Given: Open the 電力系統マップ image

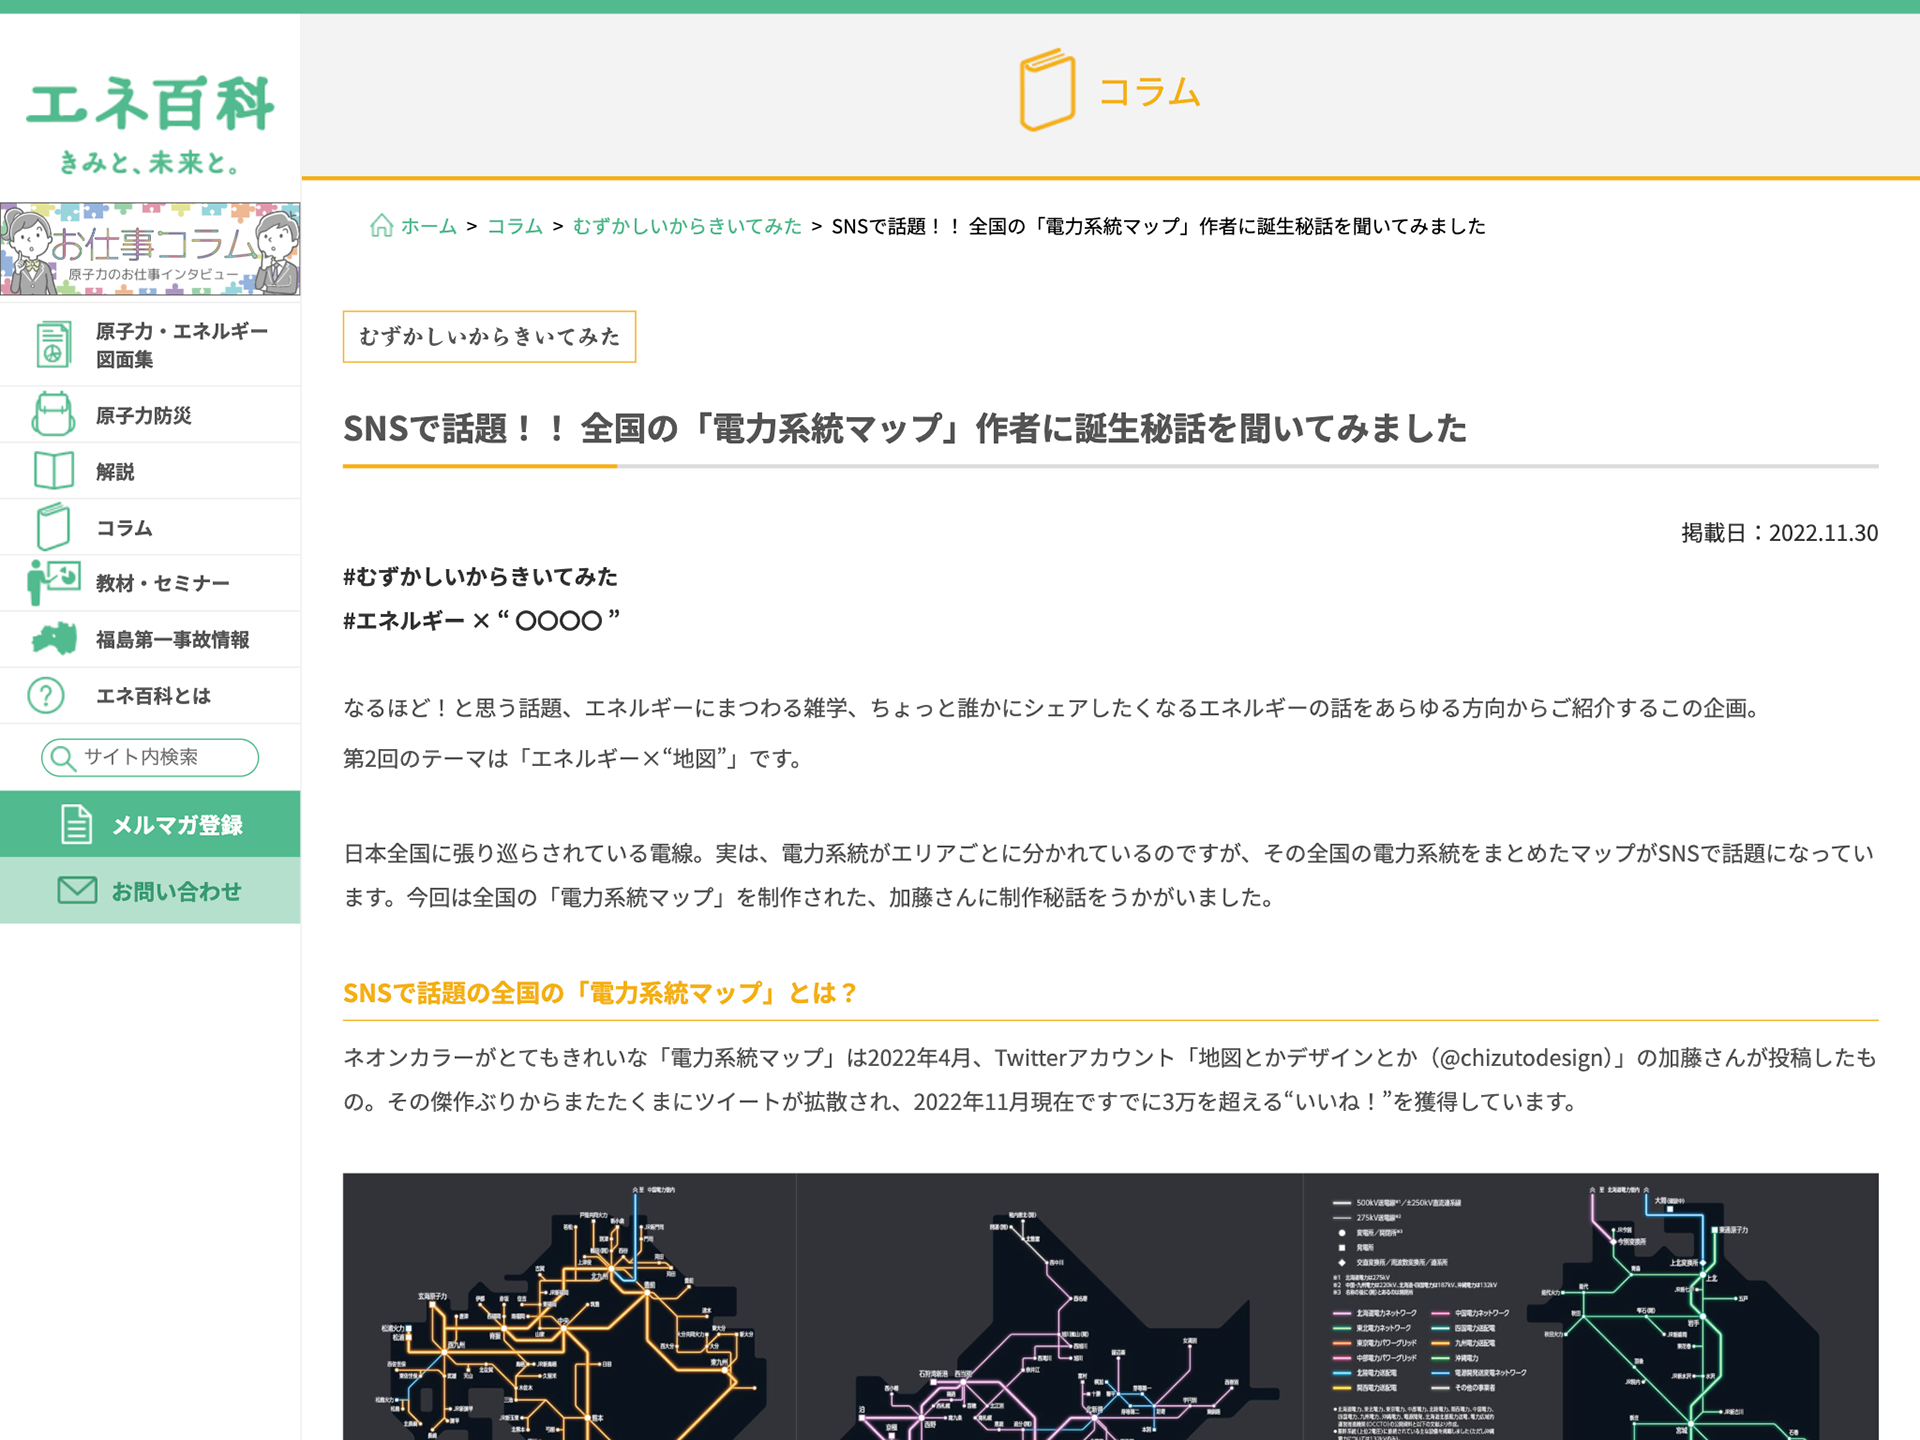Looking at the screenshot, I should 1110,1305.
